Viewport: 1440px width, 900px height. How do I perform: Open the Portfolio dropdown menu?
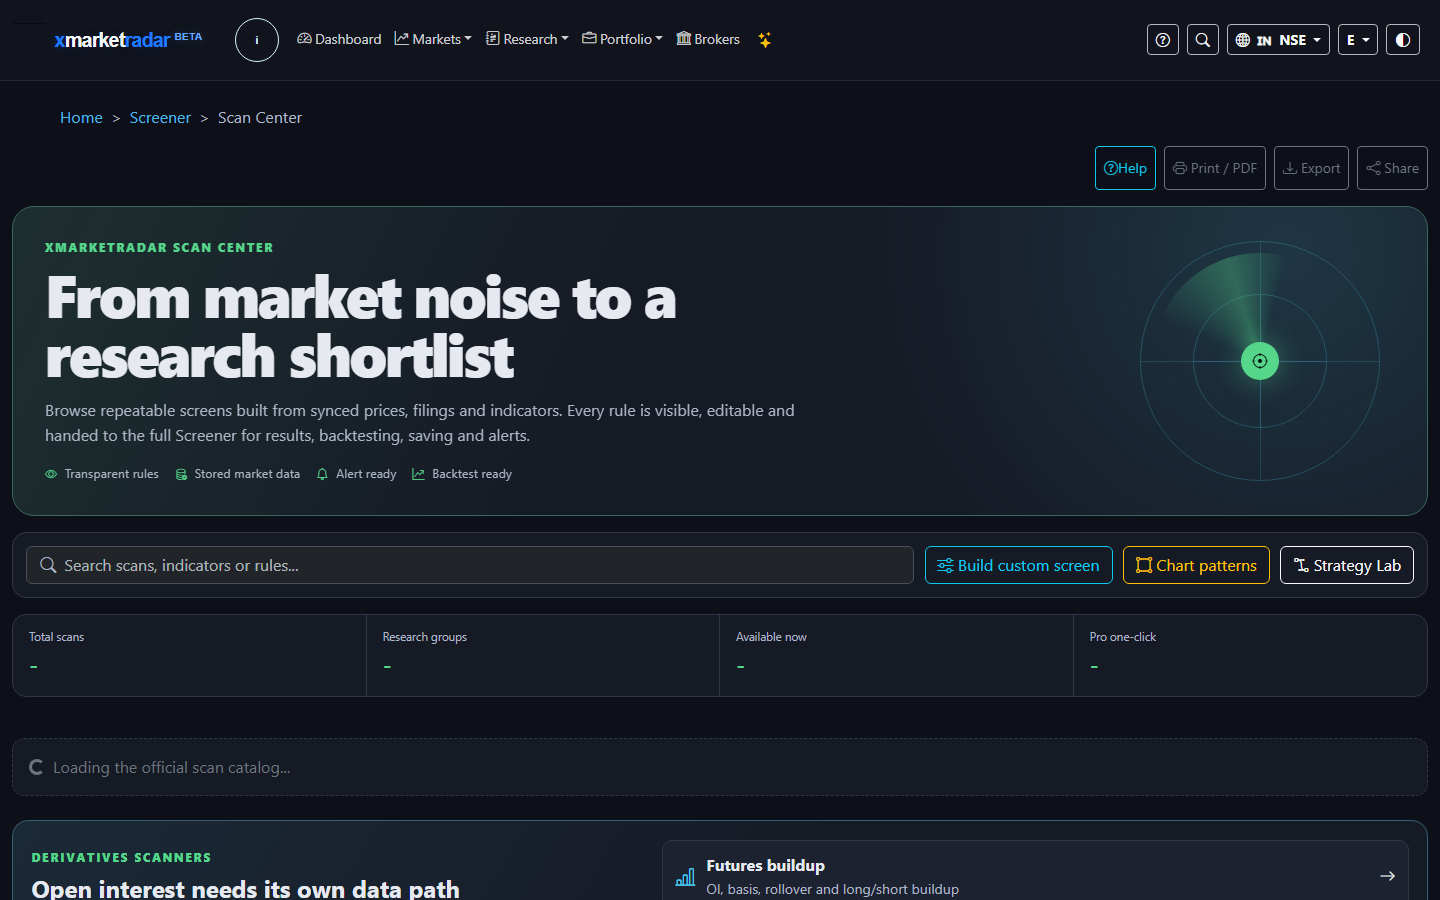[x=622, y=39]
